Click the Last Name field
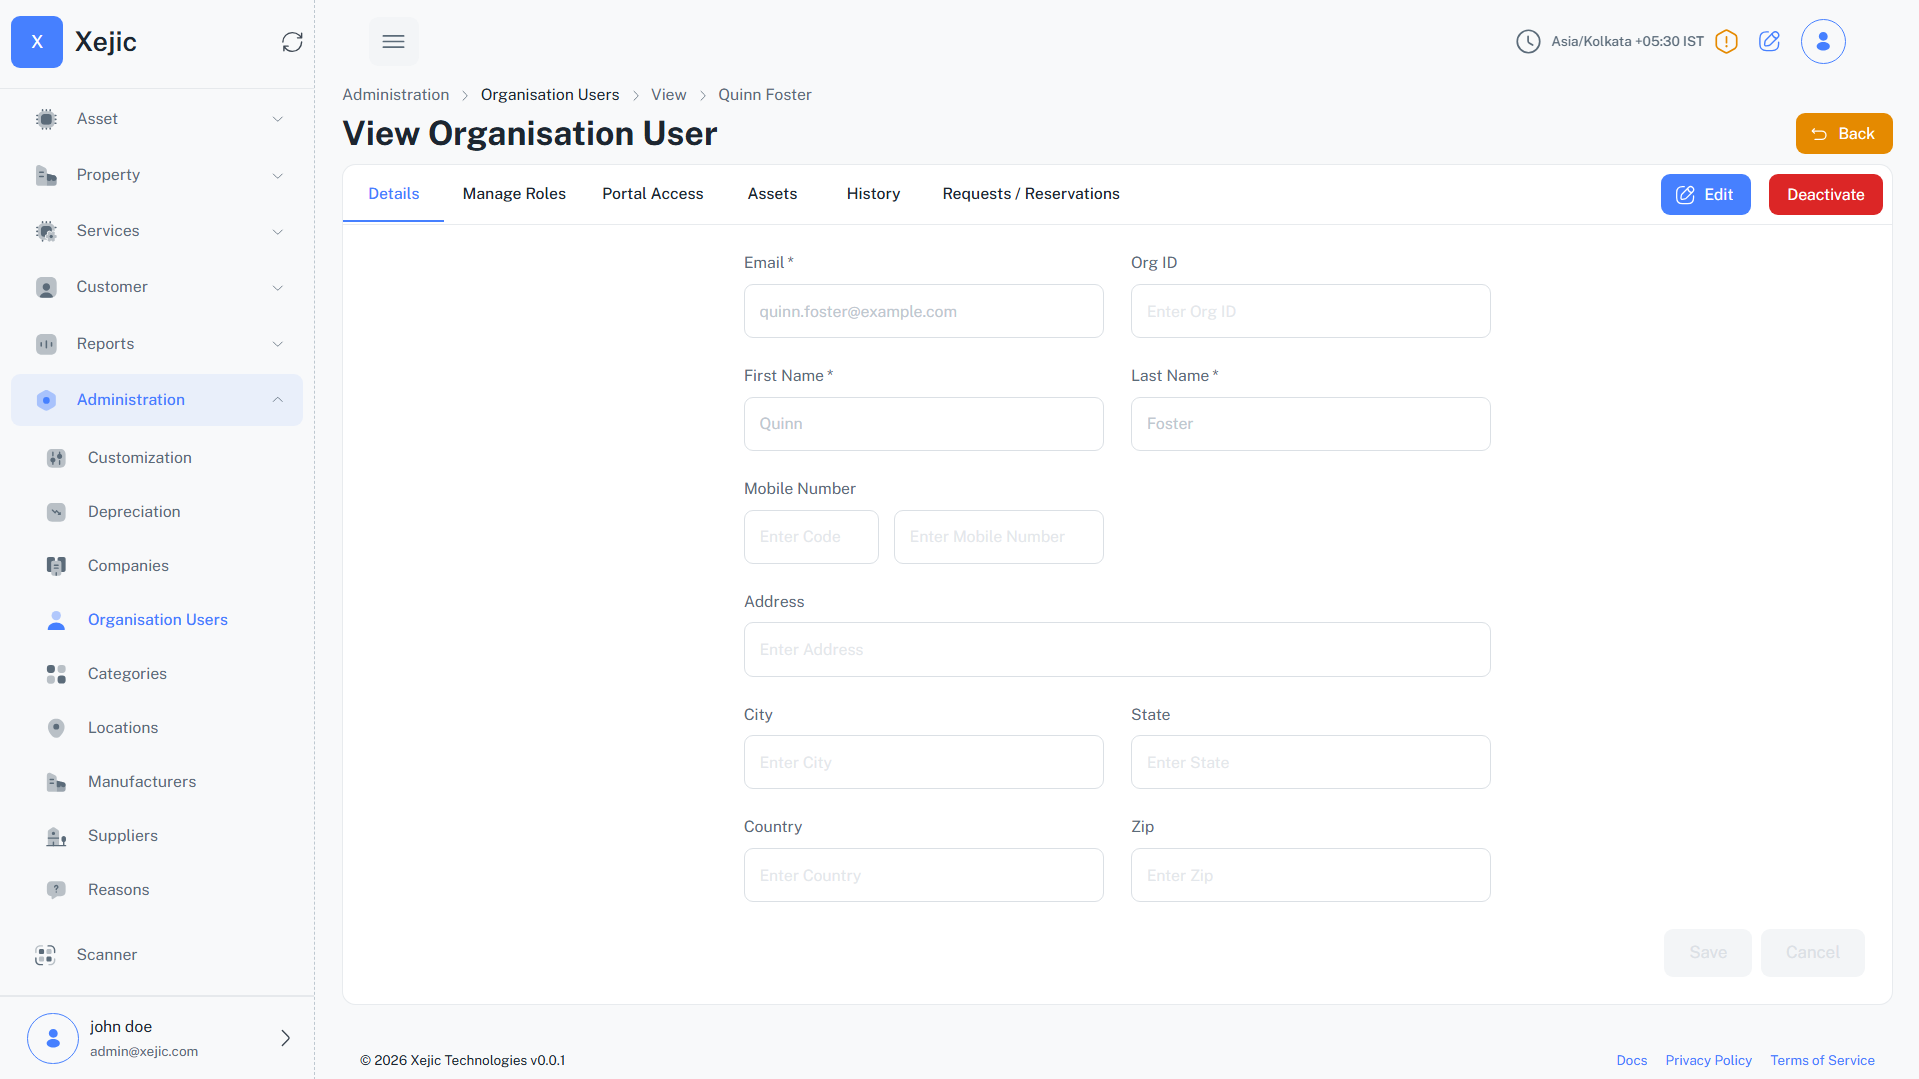This screenshot has height=1079, width=1919. [1311, 424]
